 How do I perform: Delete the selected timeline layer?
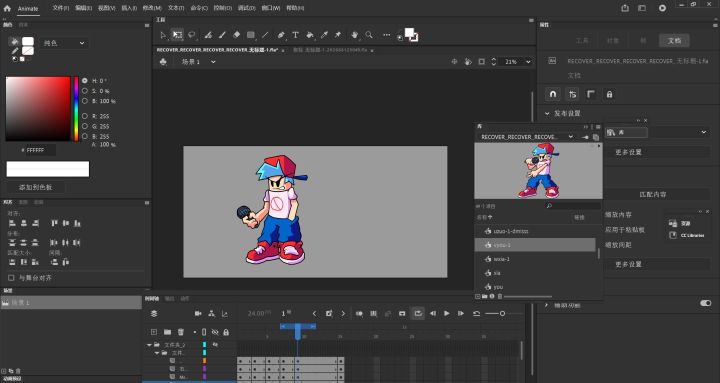(x=181, y=332)
